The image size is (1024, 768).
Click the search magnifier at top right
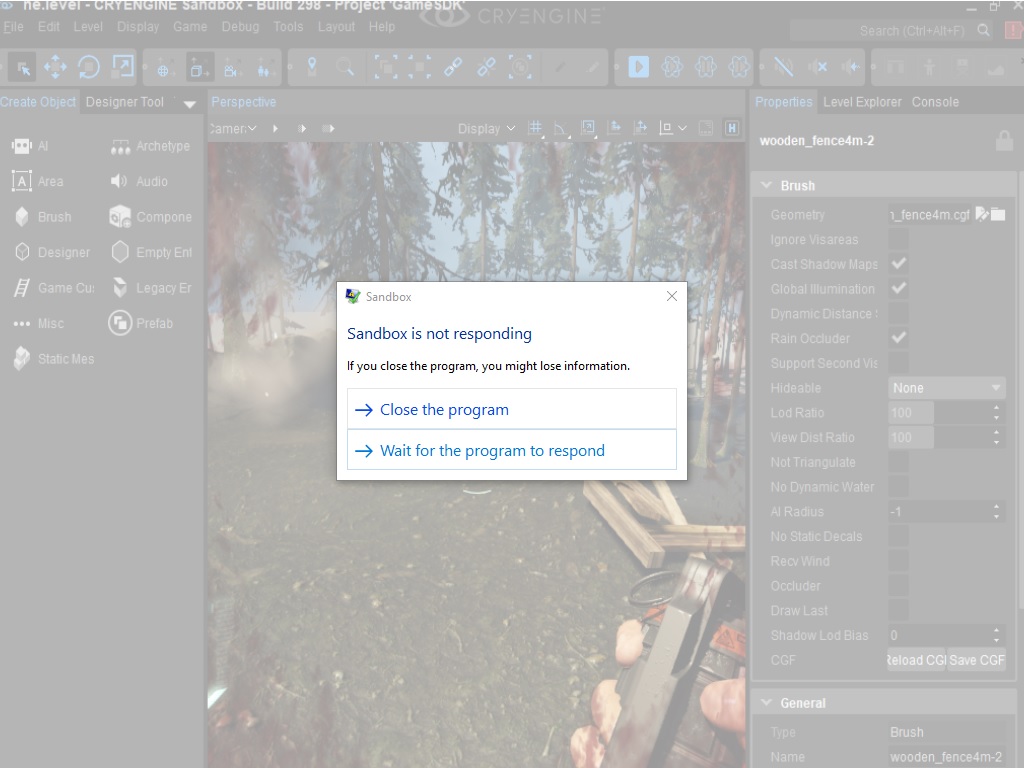pos(984,31)
